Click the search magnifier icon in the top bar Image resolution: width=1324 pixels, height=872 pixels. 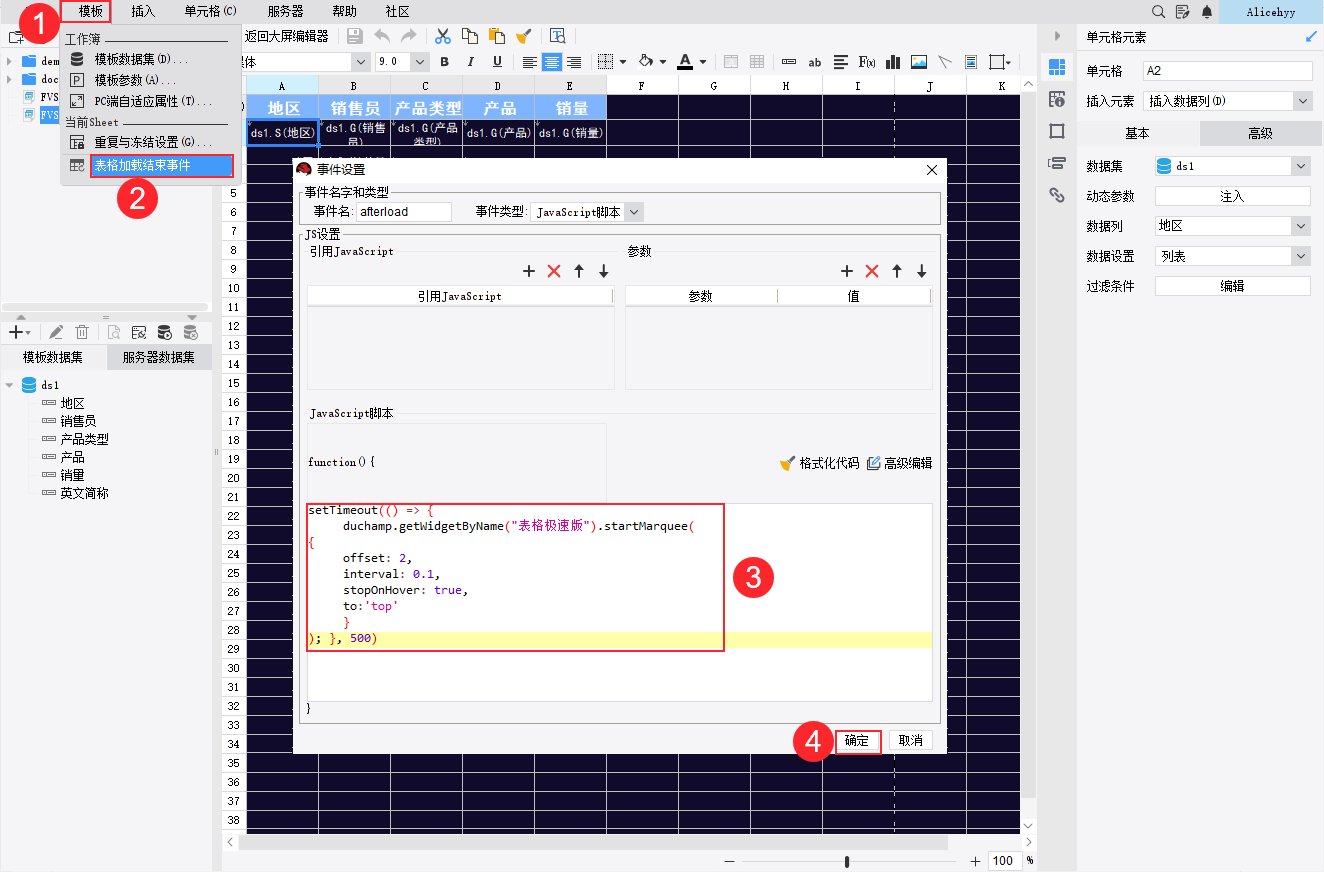coord(1159,12)
